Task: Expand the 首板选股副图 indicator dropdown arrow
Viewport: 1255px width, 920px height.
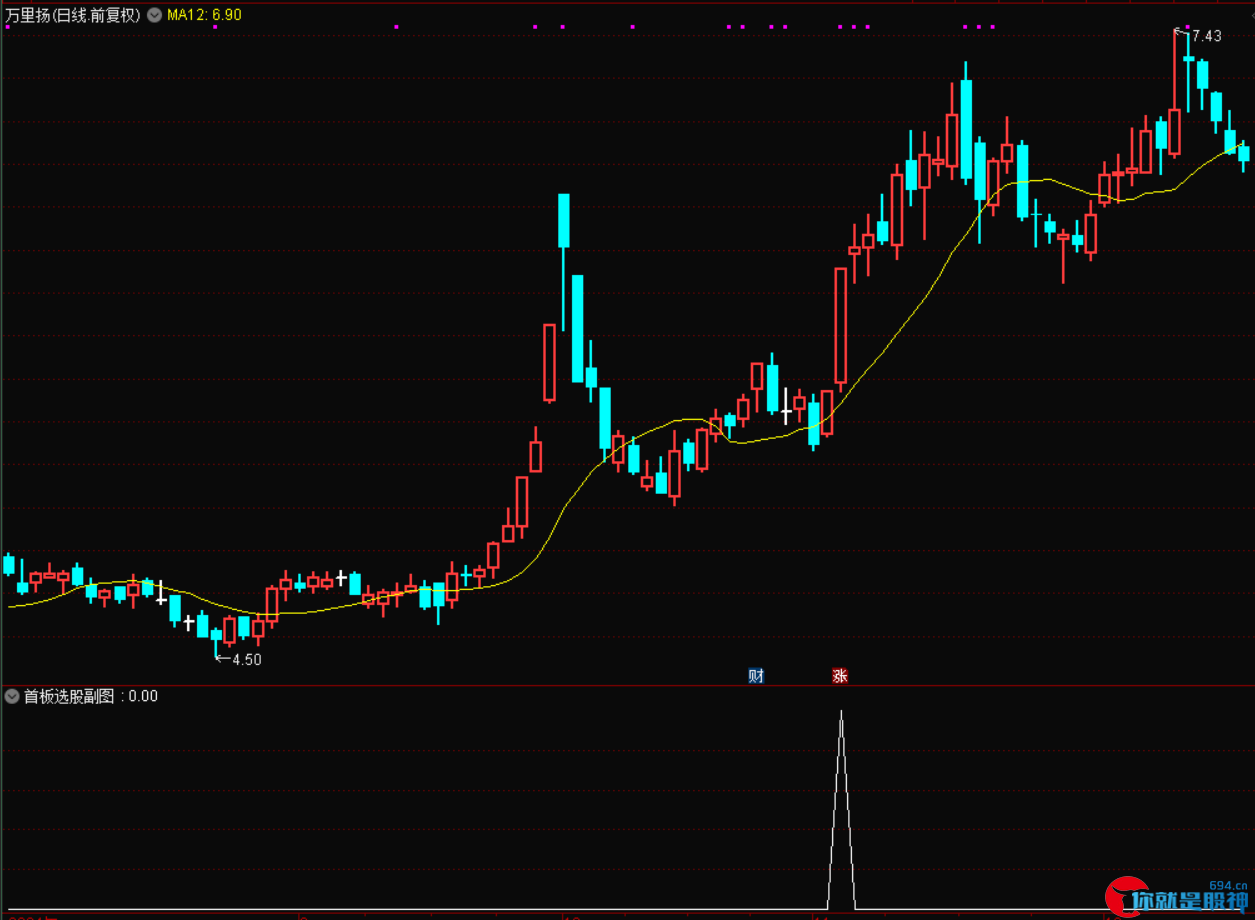Action: click(12, 696)
